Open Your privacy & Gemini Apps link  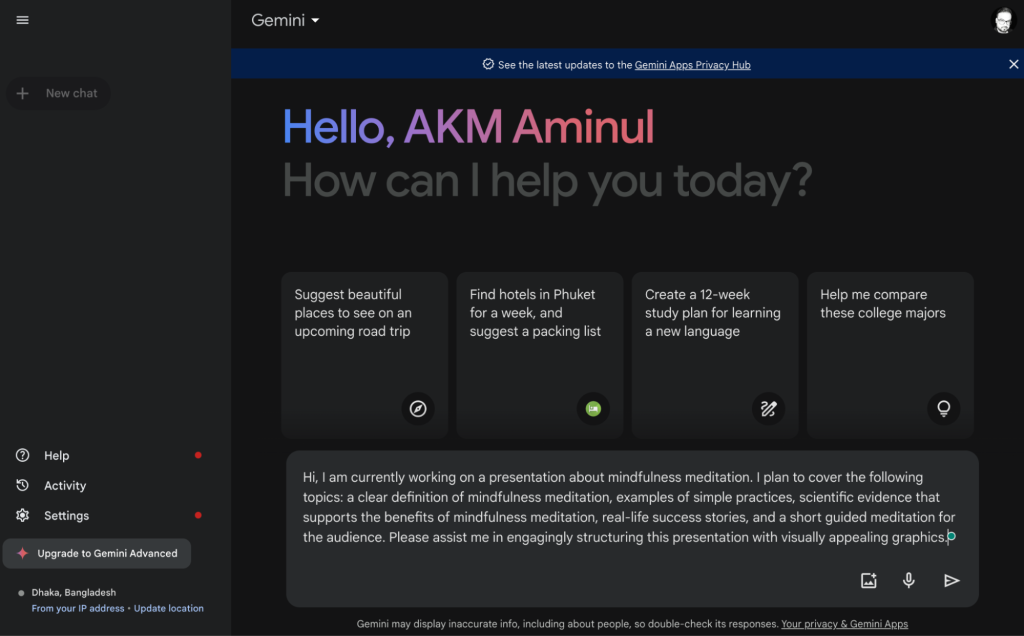tap(844, 624)
